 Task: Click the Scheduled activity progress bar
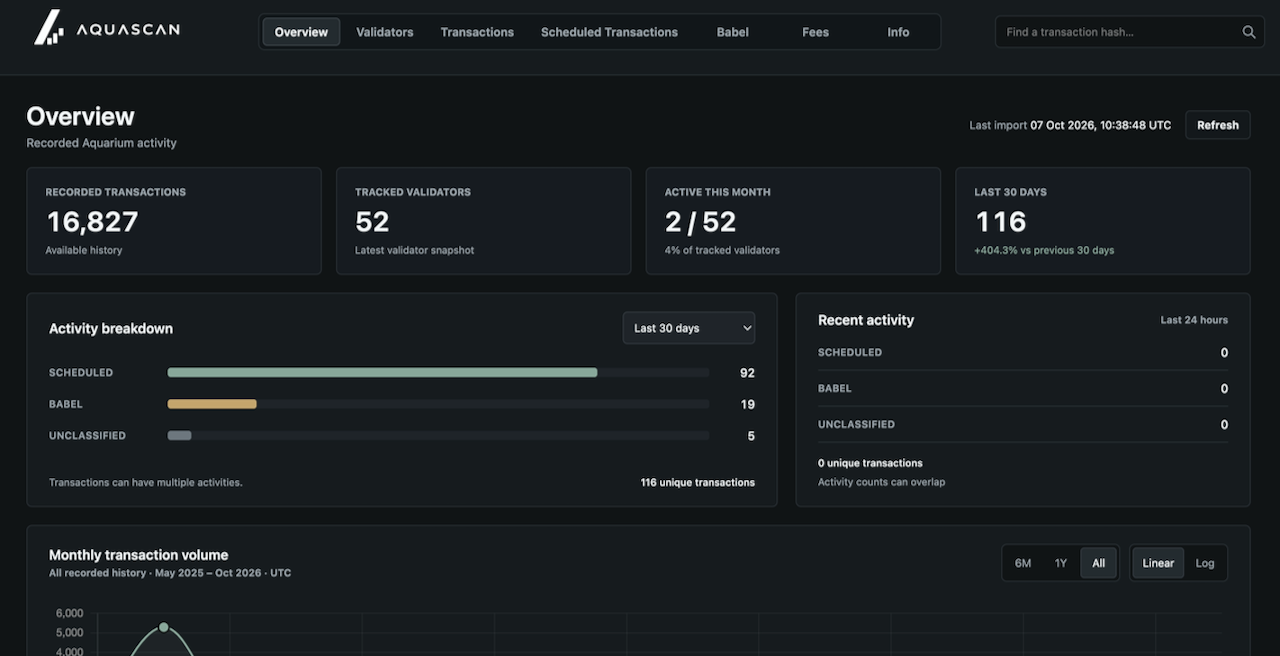[438, 372]
